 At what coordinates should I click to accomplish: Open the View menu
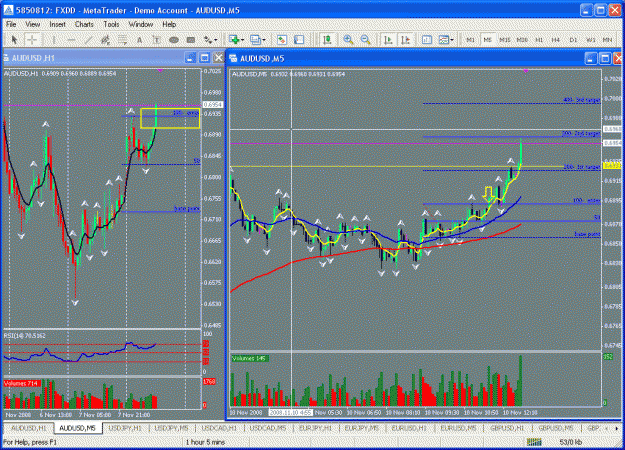click(x=32, y=24)
